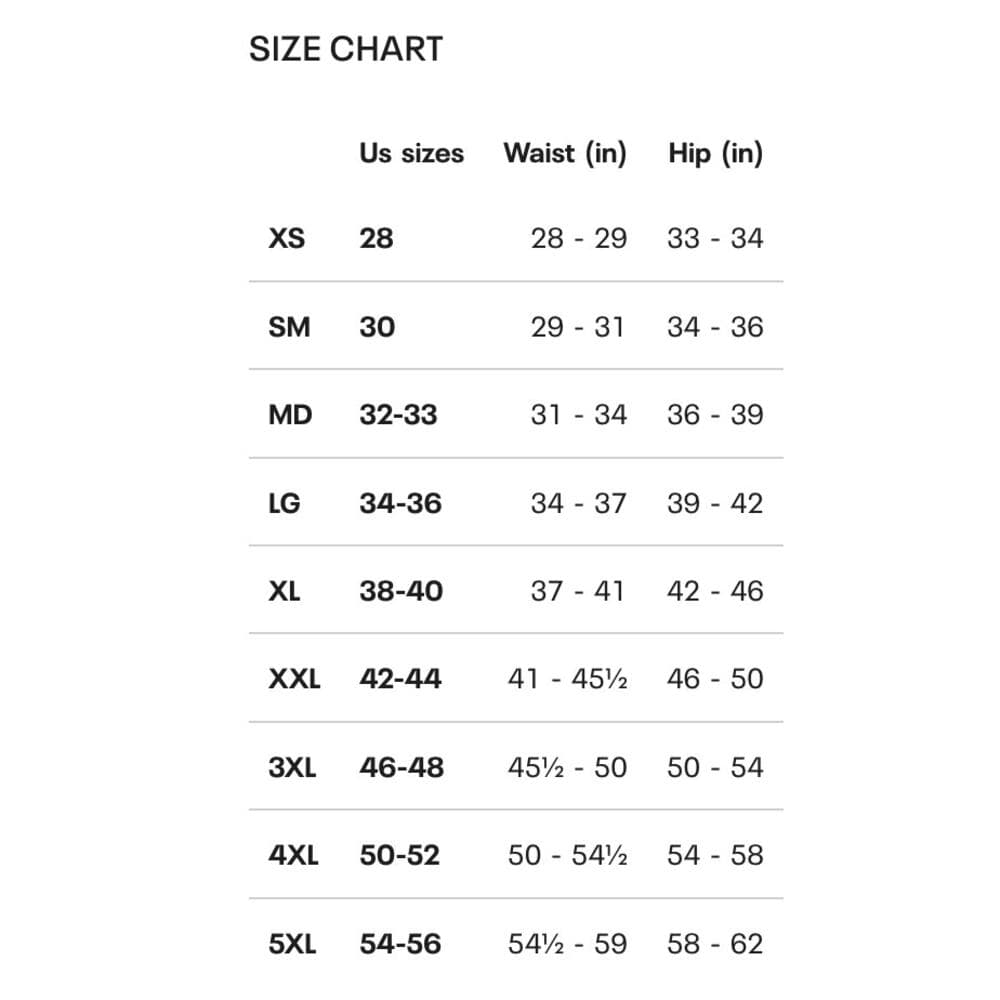Click the 3XL size row label
Viewport: 1000px width, 1000px height.
[292, 767]
